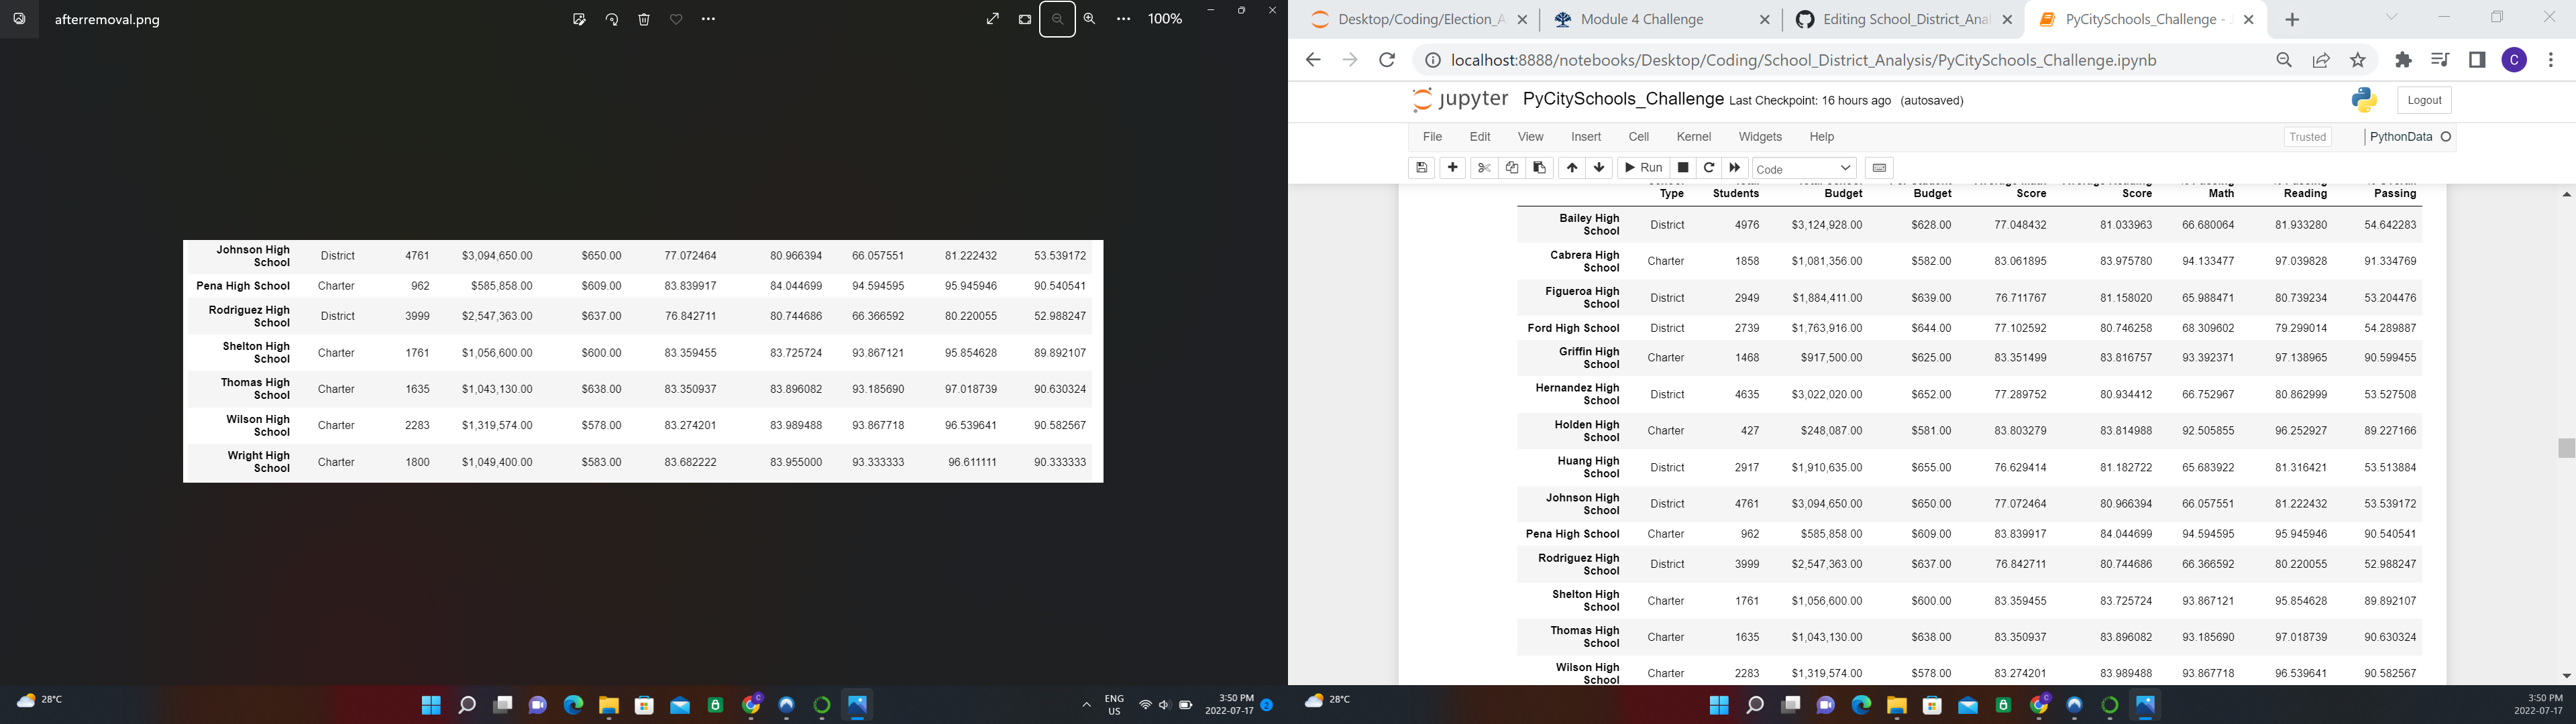Screen dimensions: 2576x724
Task: Save the notebook with the floppy disk icon
Action: point(1421,168)
